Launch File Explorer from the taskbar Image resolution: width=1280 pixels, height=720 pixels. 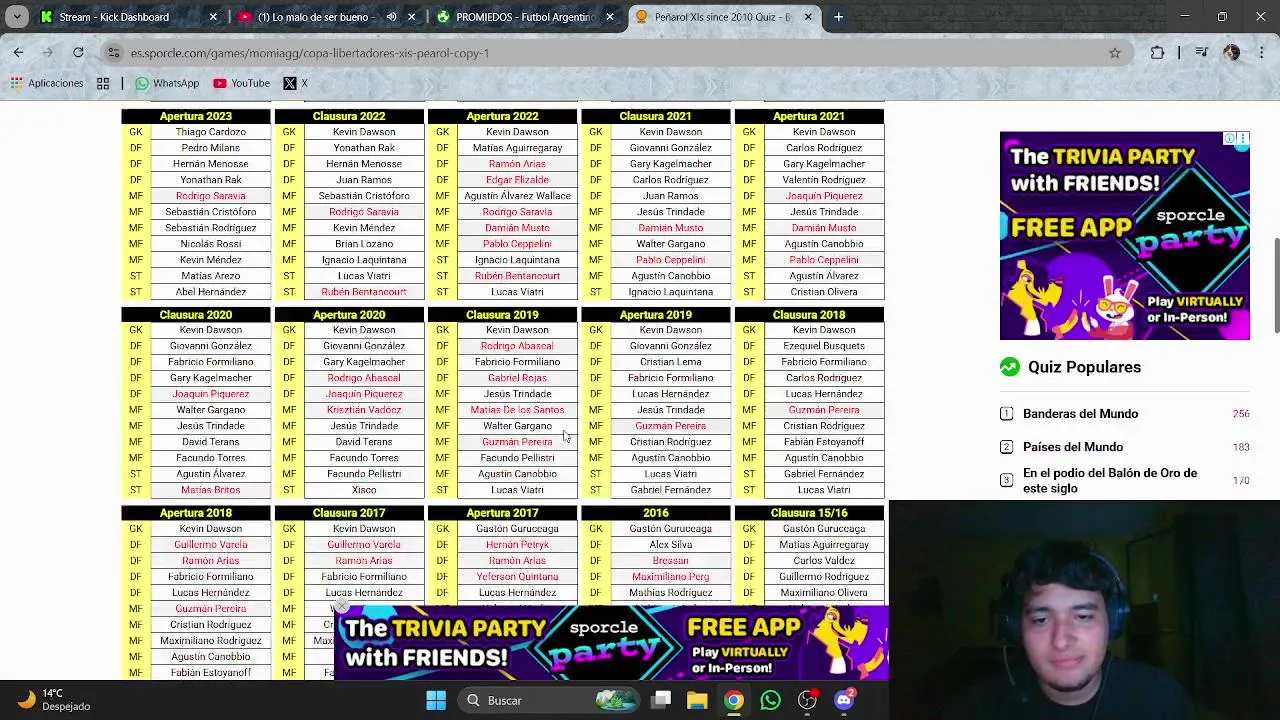[697, 700]
